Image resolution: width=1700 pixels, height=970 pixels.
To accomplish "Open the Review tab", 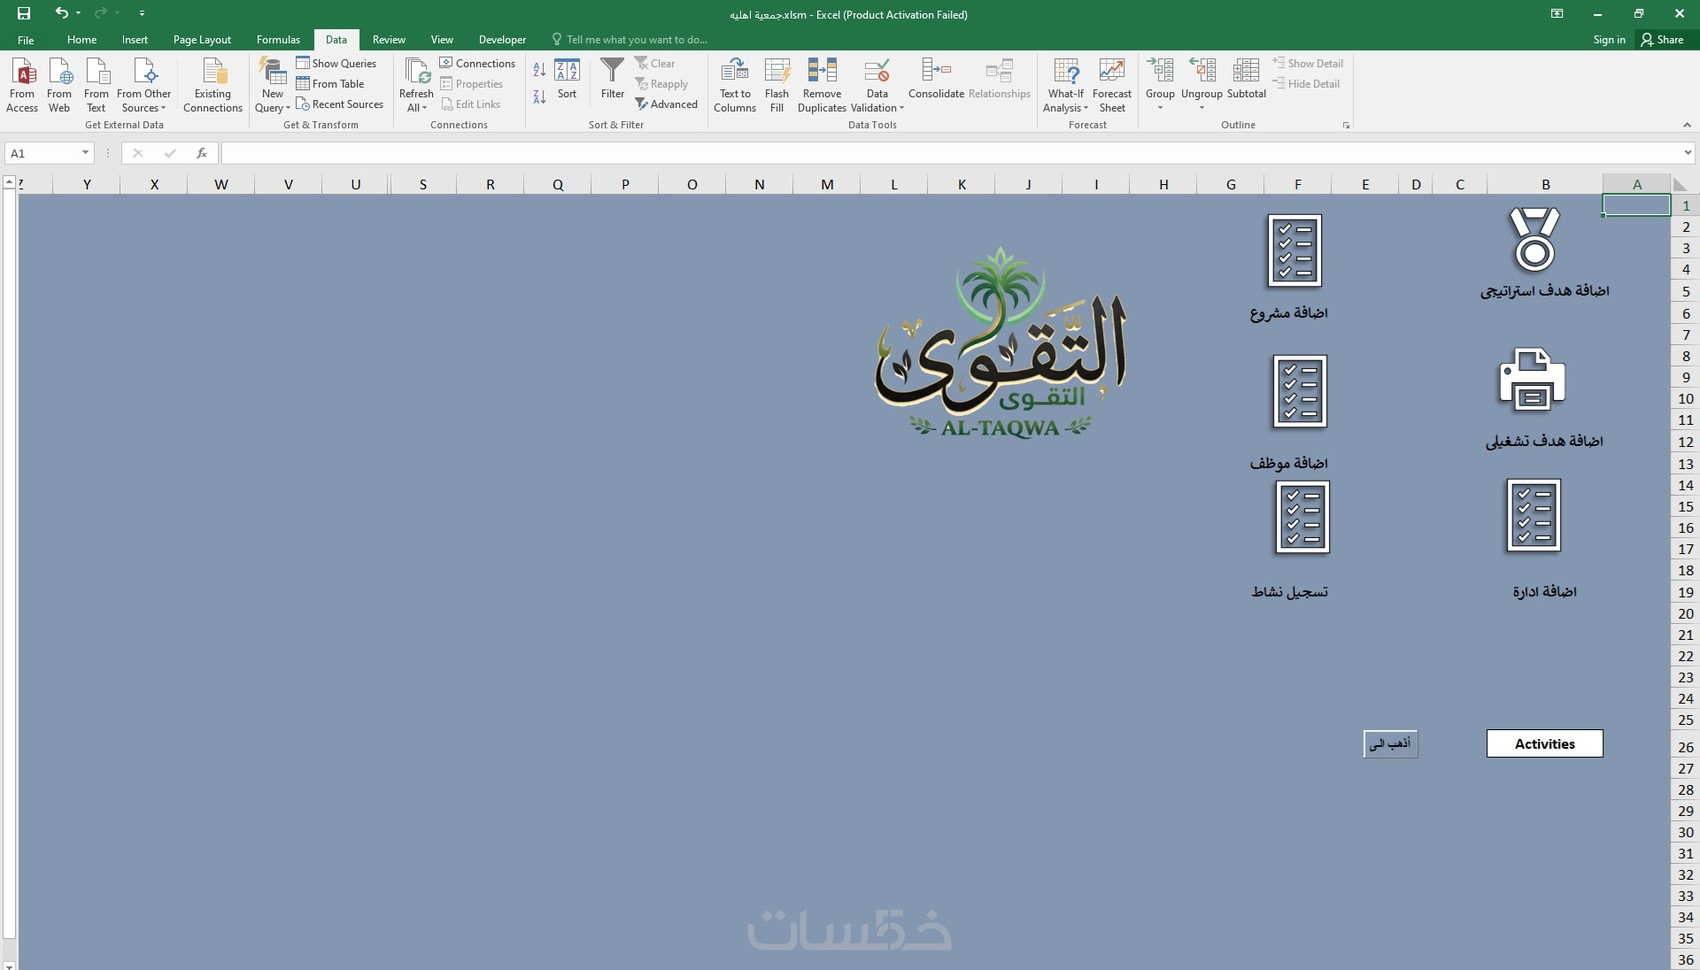I will coord(389,40).
